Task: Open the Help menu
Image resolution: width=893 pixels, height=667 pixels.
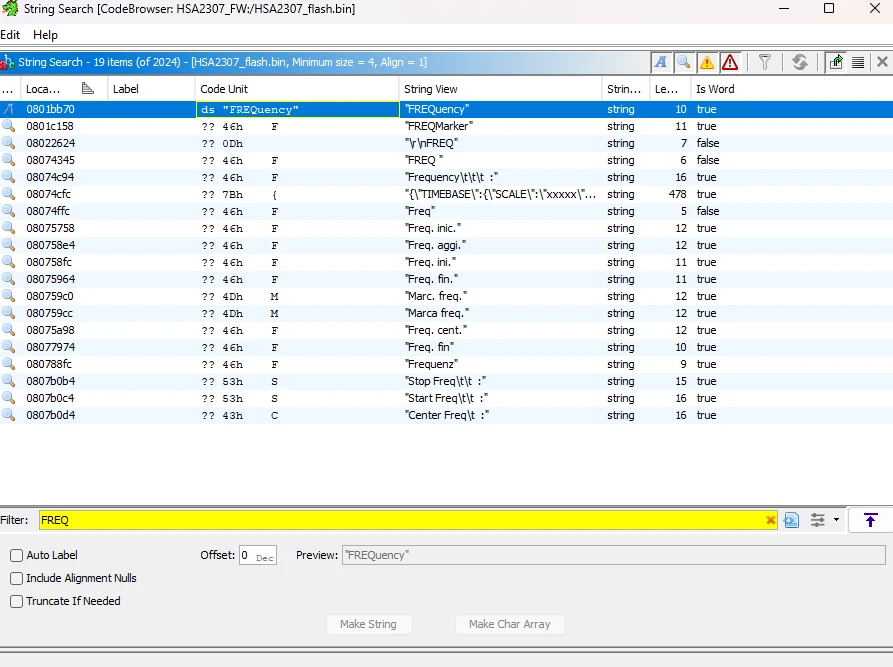Action: click(x=46, y=35)
